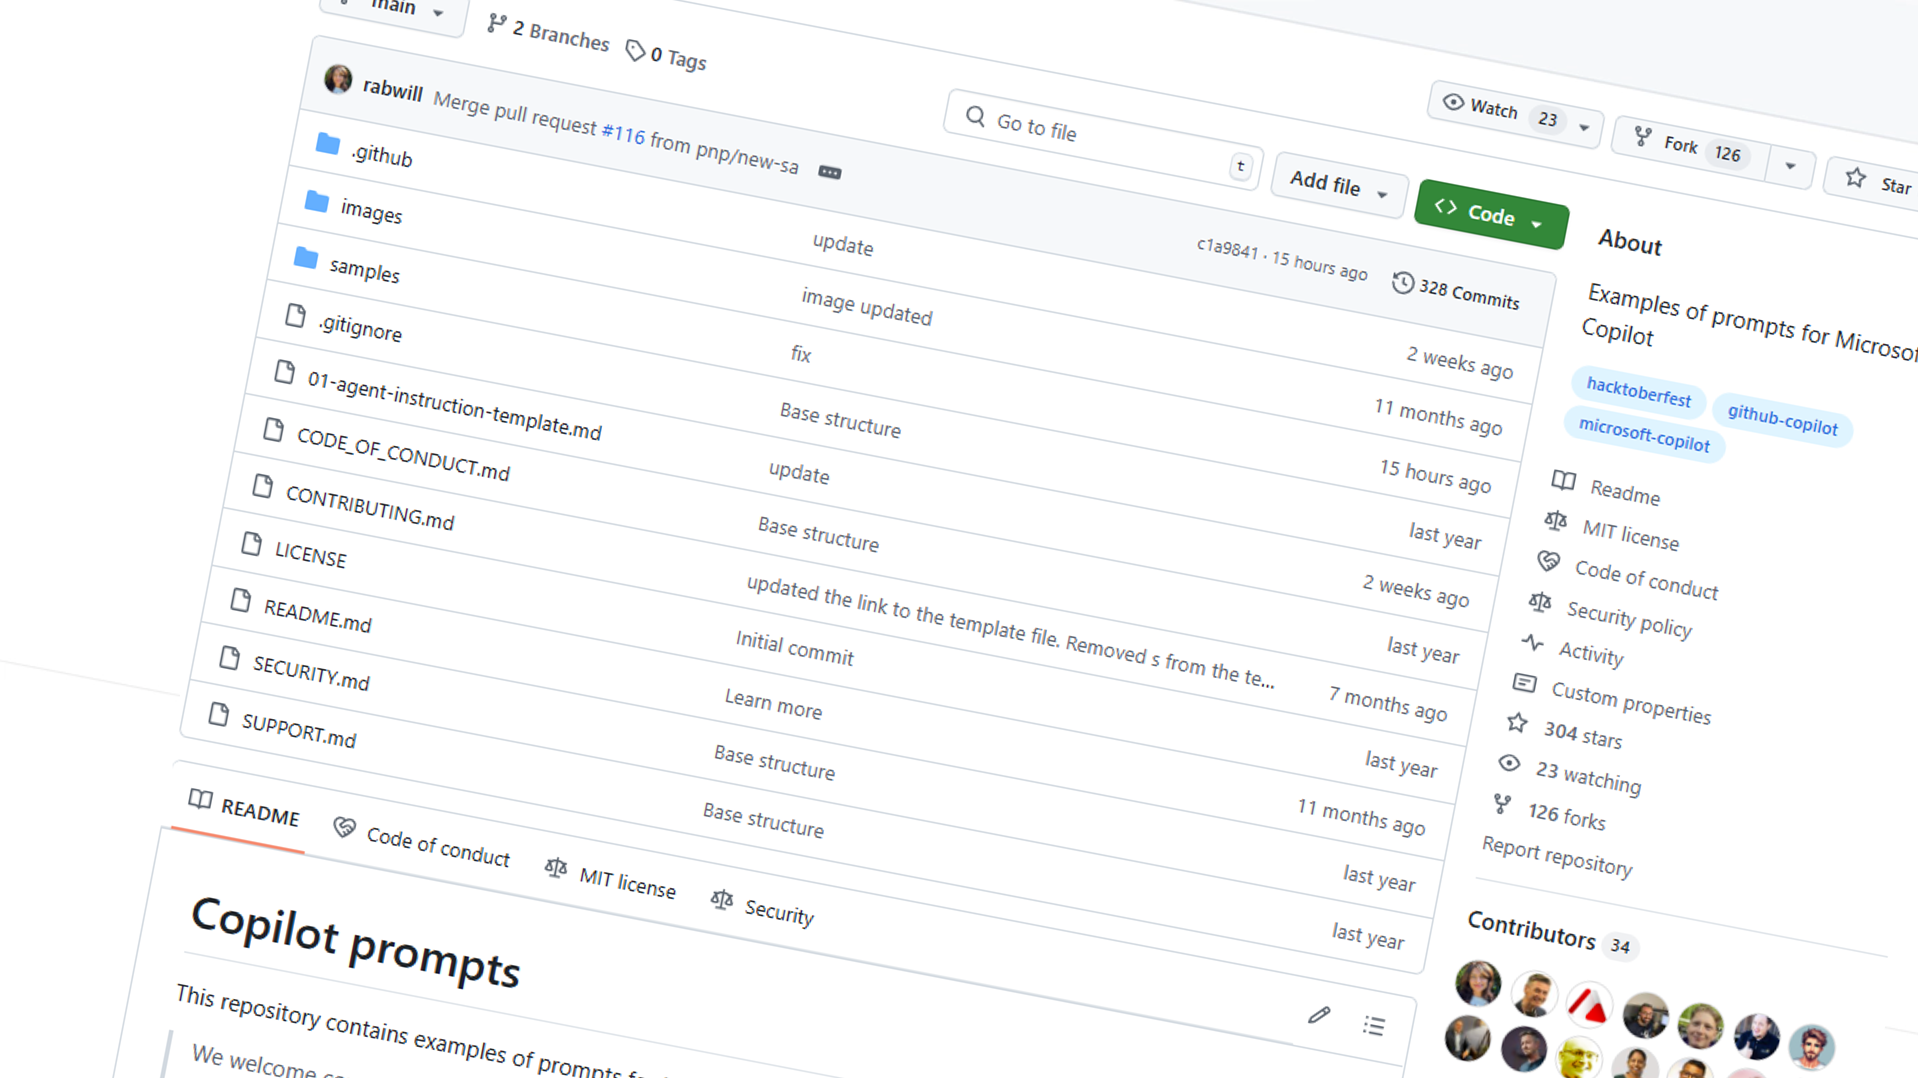Open the 01-agent-instruction-template.md file
Image resolution: width=1918 pixels, height=1078 pixels.
click(454, 405)
